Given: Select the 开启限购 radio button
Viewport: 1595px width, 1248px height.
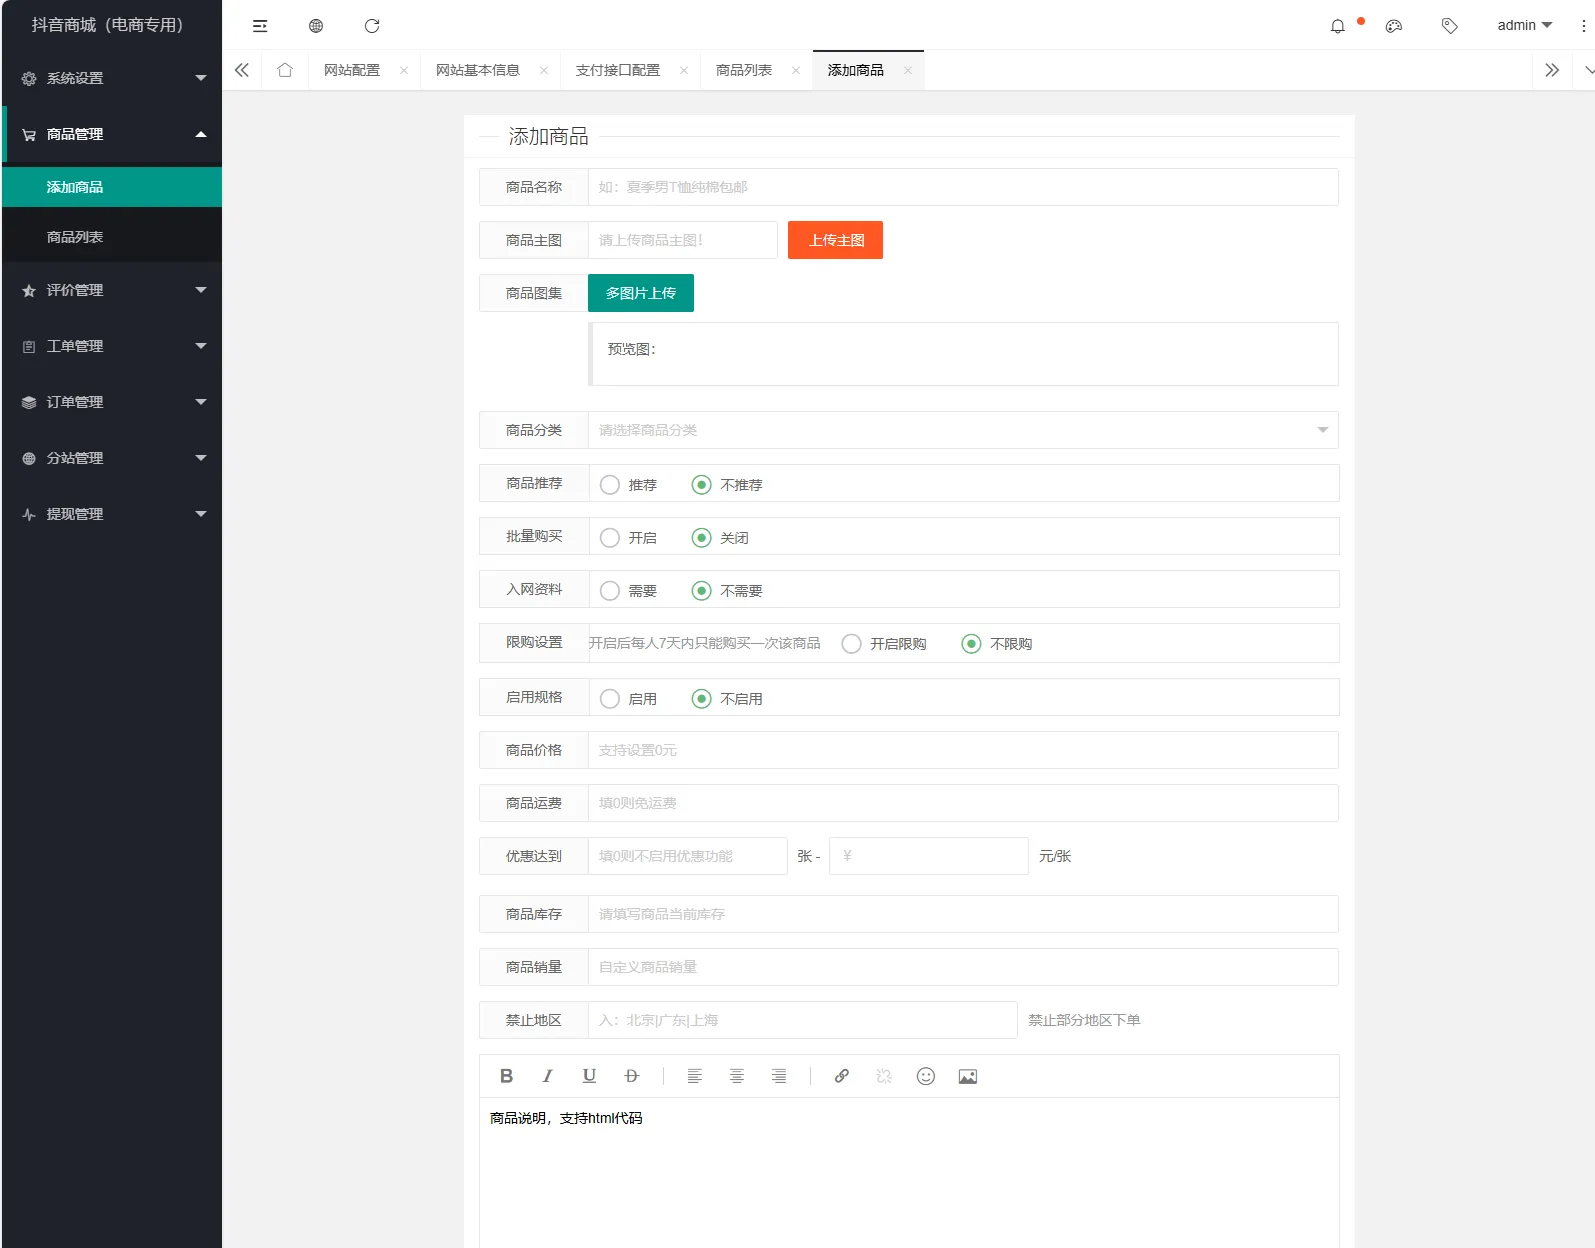Looking at the screenshot, I should (x=851, y=644).
